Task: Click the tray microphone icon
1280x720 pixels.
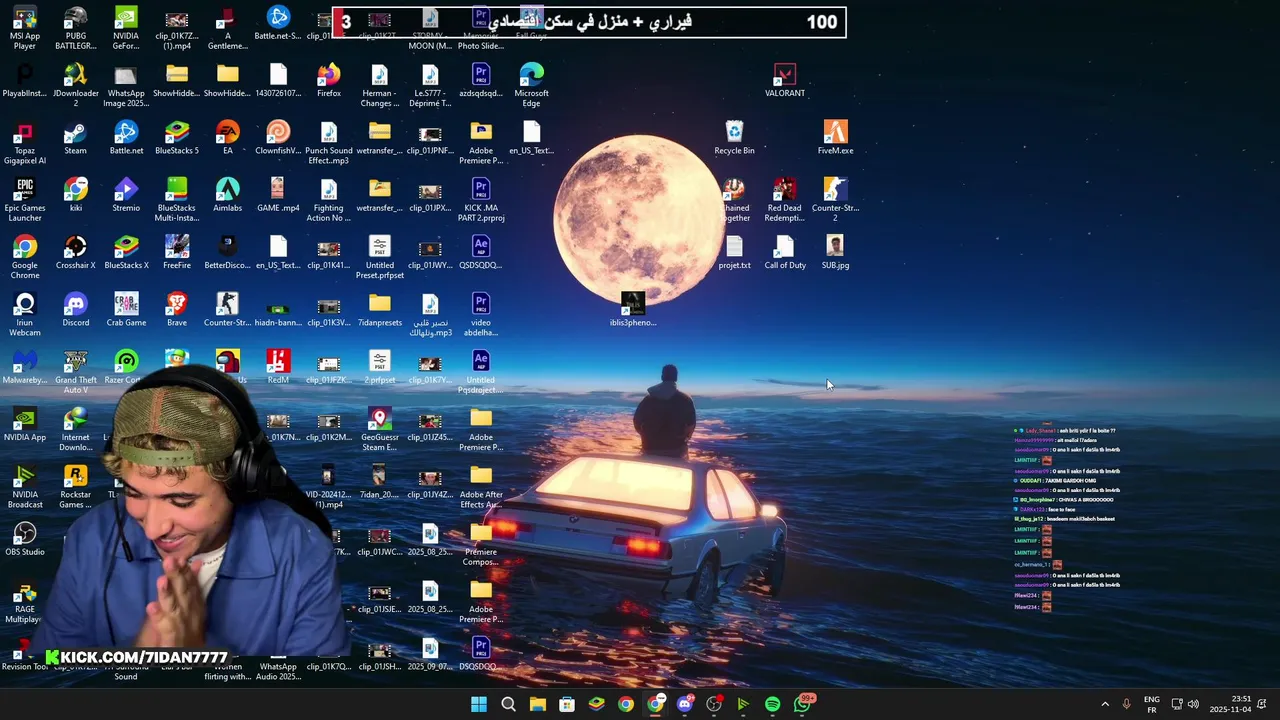Action: coord(1126,704)
